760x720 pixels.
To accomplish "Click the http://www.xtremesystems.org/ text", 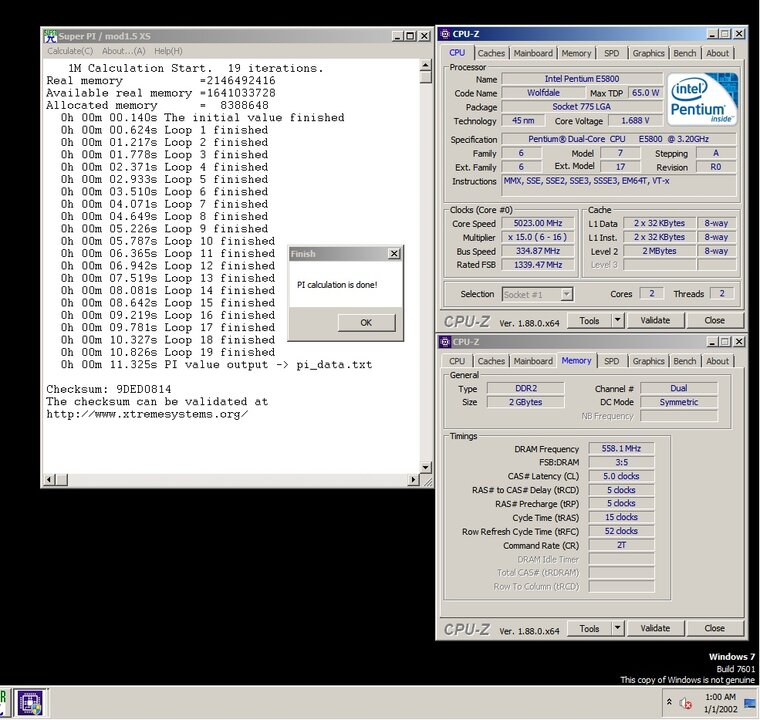I will point(147,415).
